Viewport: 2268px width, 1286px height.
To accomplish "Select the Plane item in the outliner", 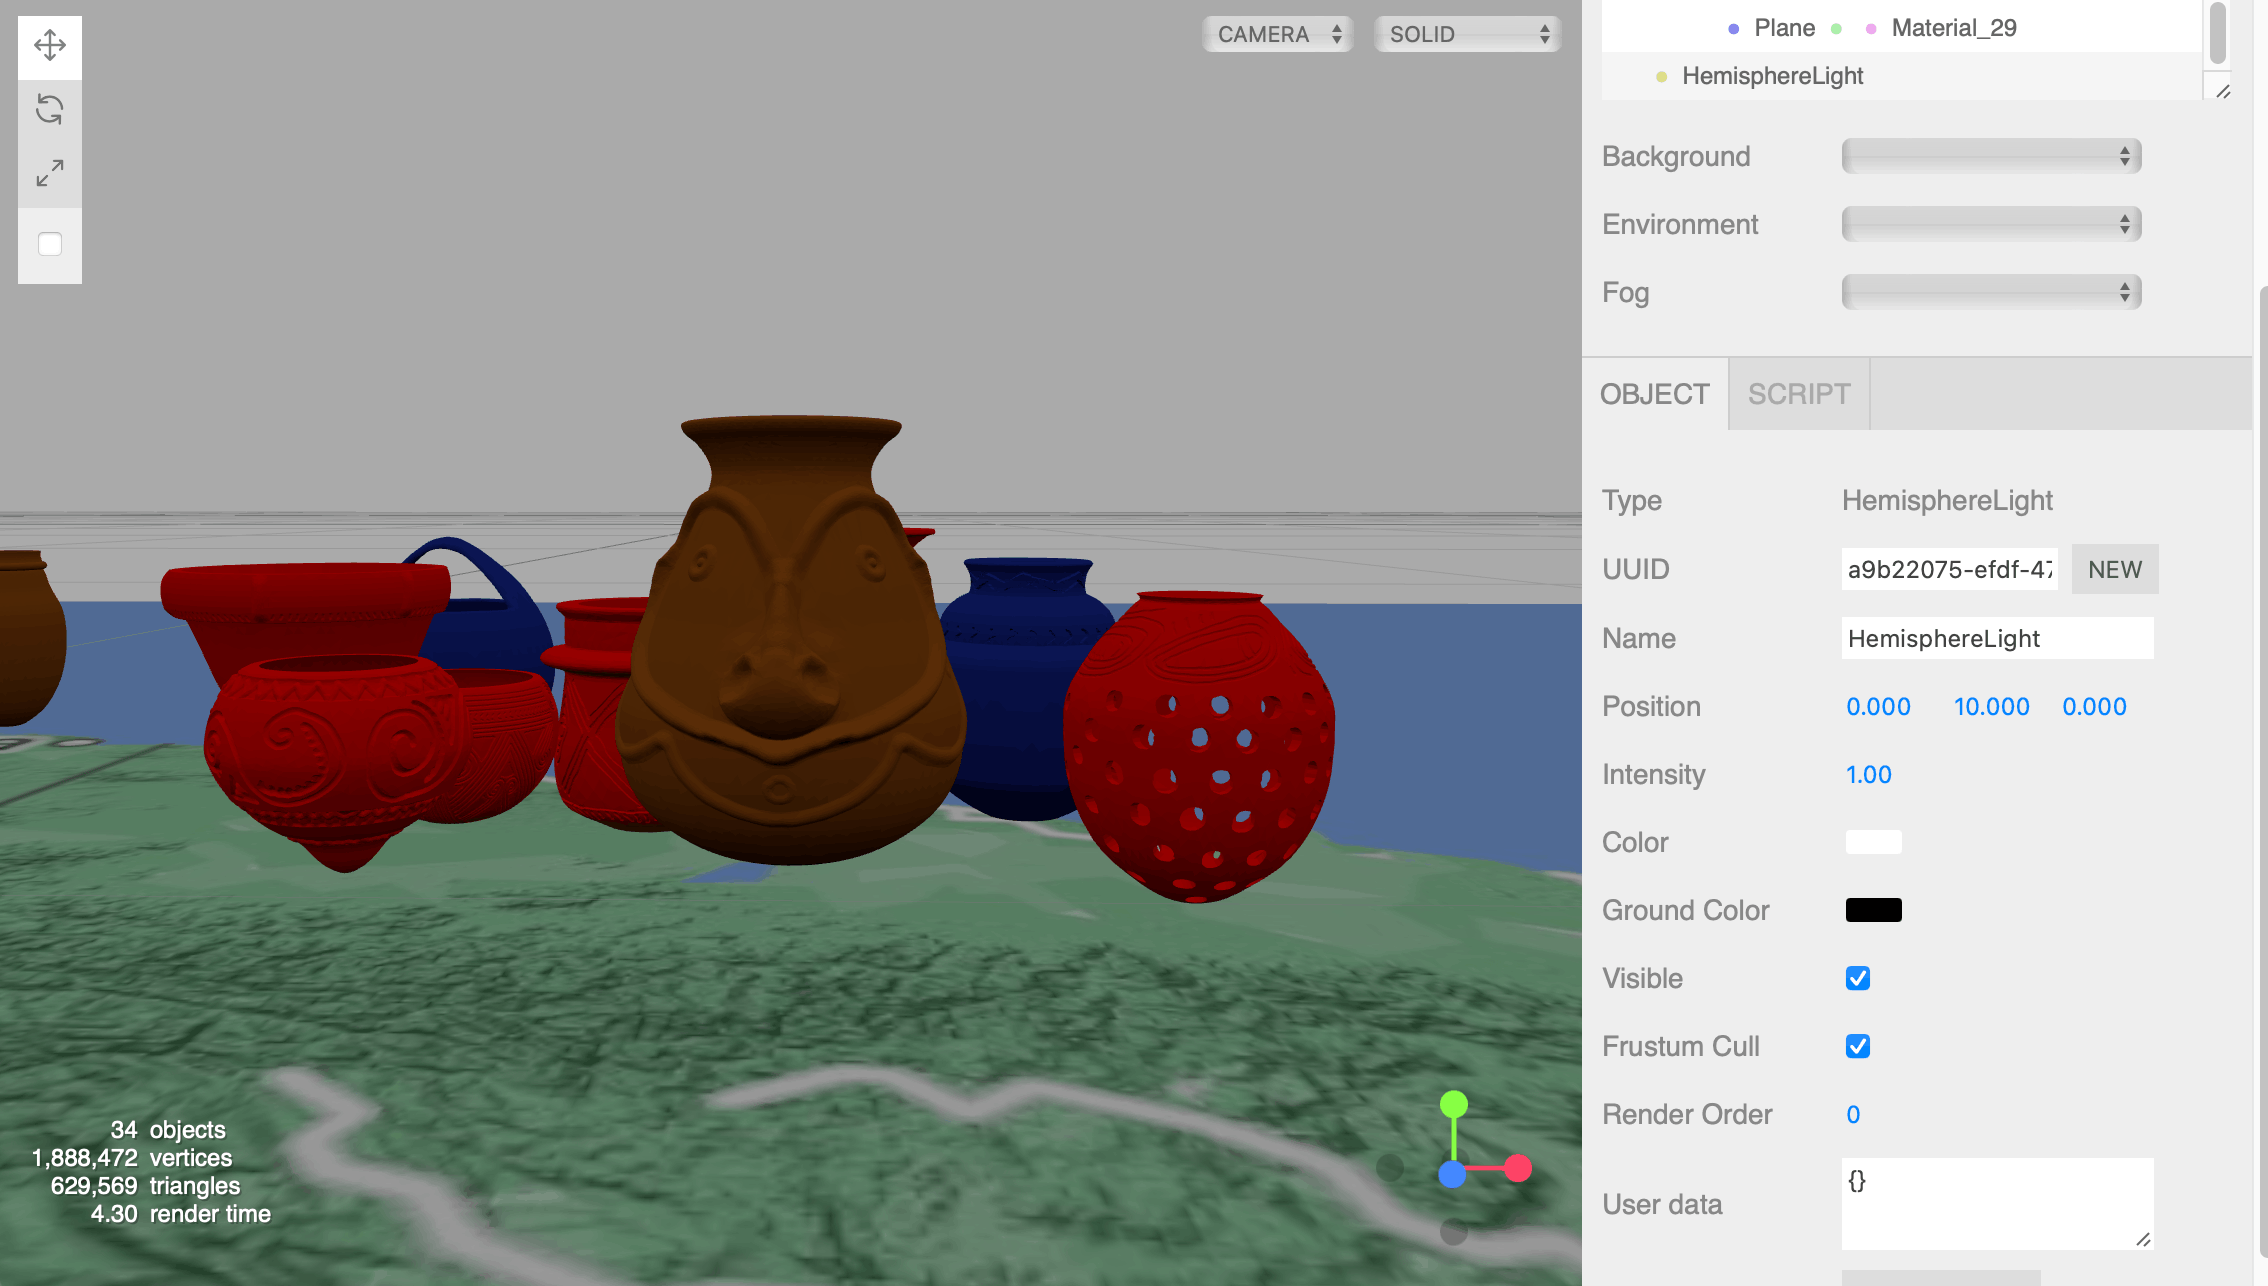I will [x=1784, y=28].
